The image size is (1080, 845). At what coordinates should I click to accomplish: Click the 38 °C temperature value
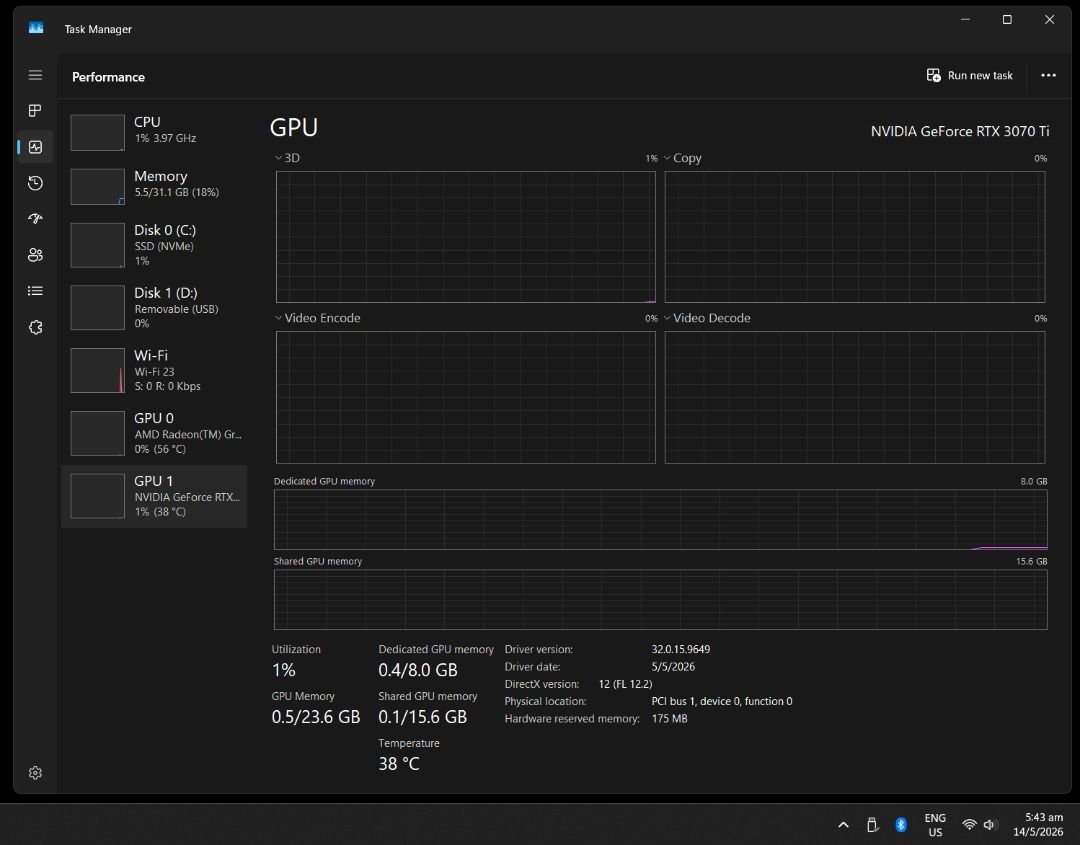click(399, 764)
